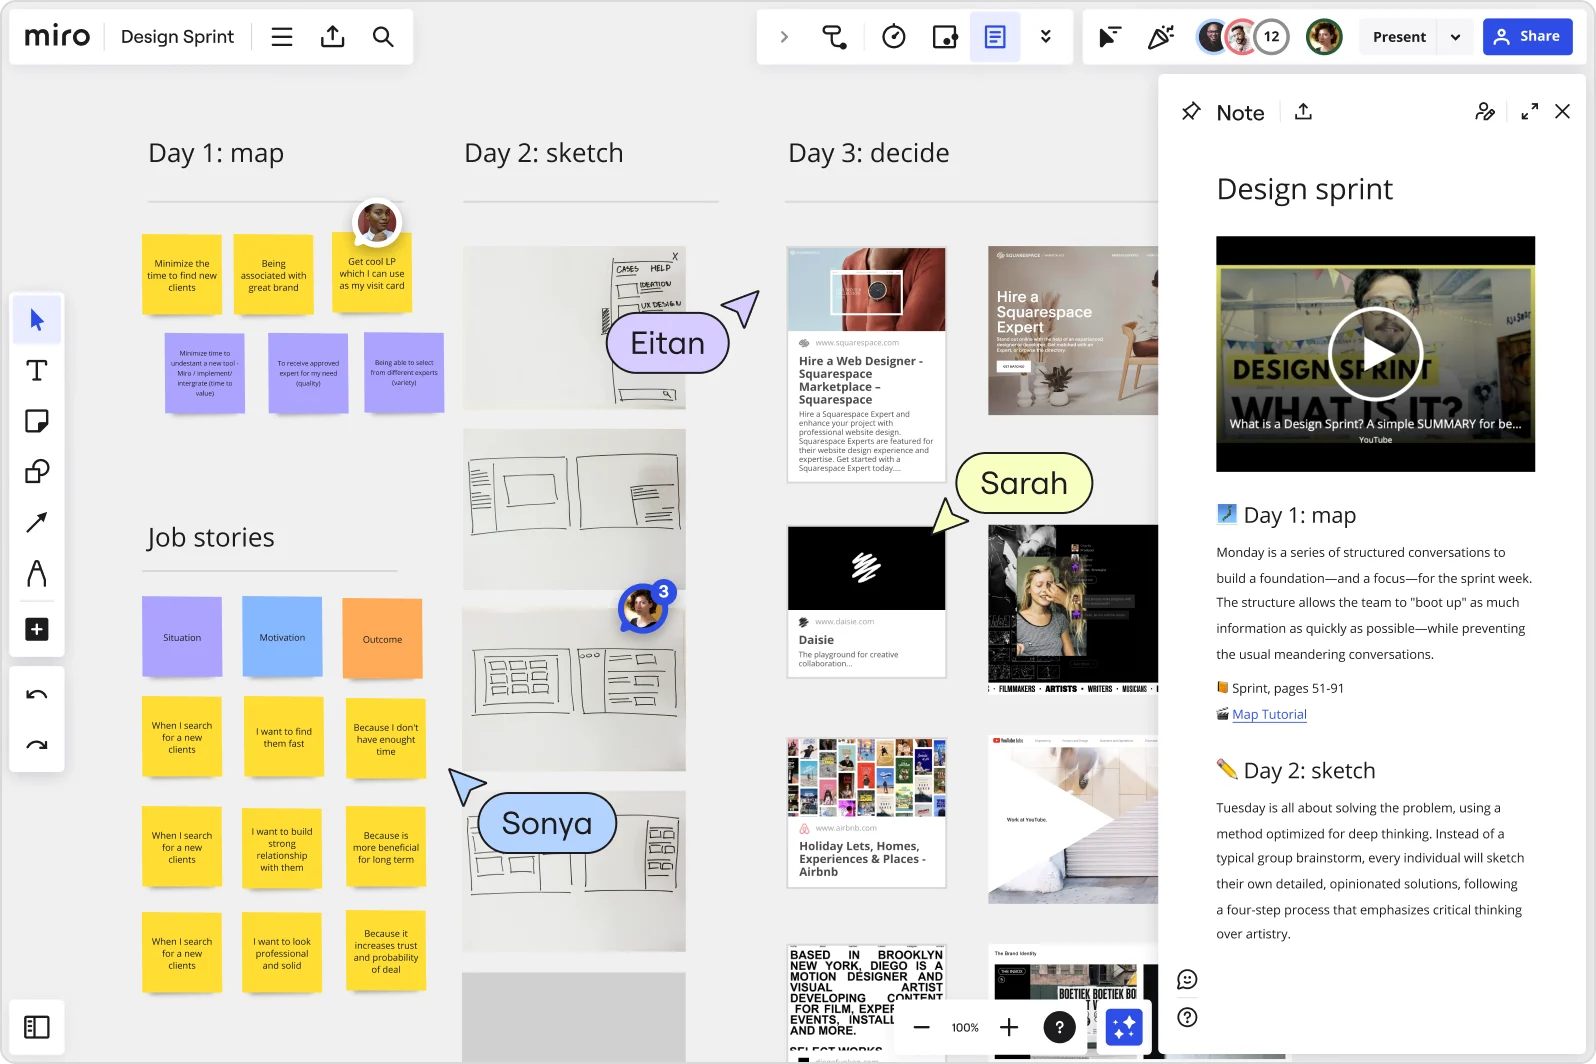Select the Sticky note tool
1596x1064 pixels.
37,421
